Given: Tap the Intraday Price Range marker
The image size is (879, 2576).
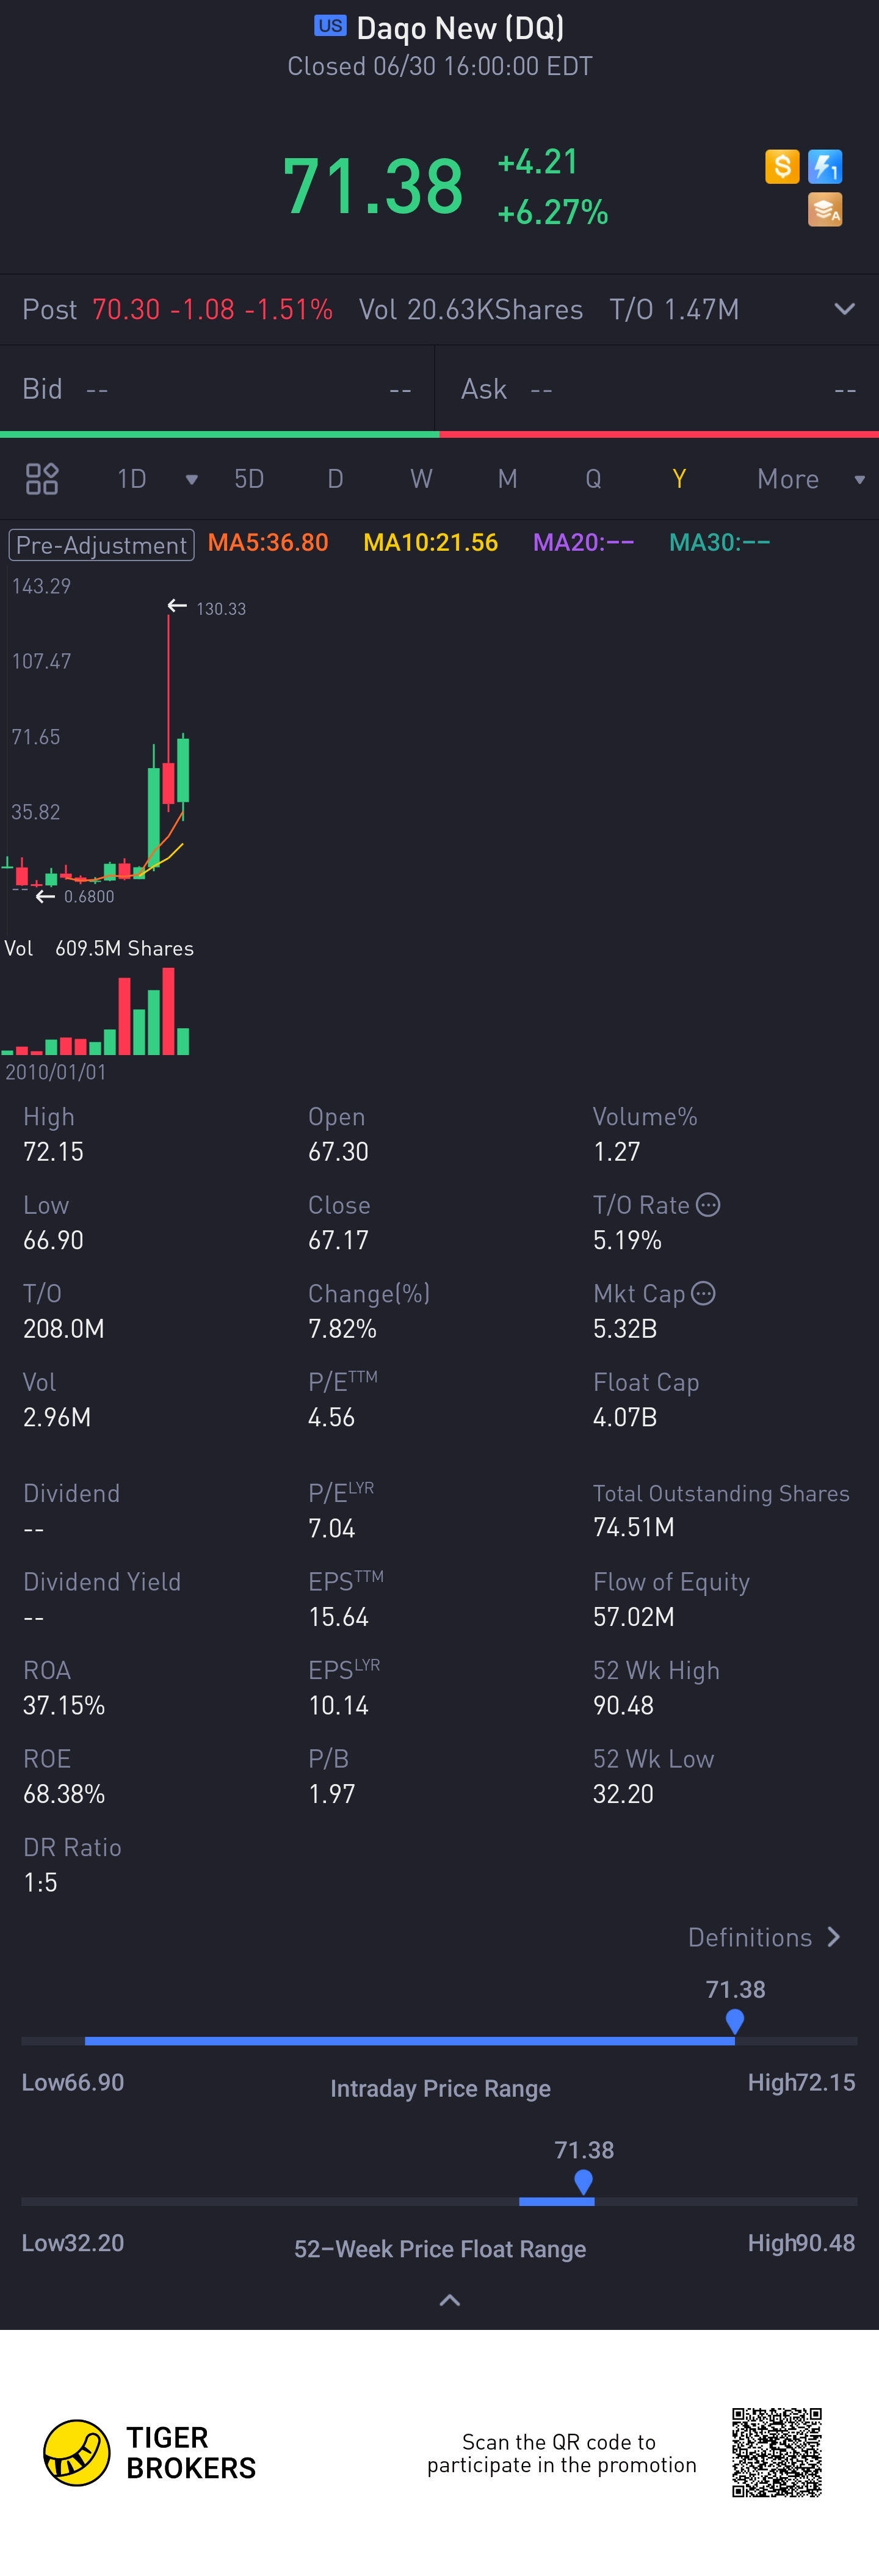Looking at the screenshot, I should tap(735, 2021).
